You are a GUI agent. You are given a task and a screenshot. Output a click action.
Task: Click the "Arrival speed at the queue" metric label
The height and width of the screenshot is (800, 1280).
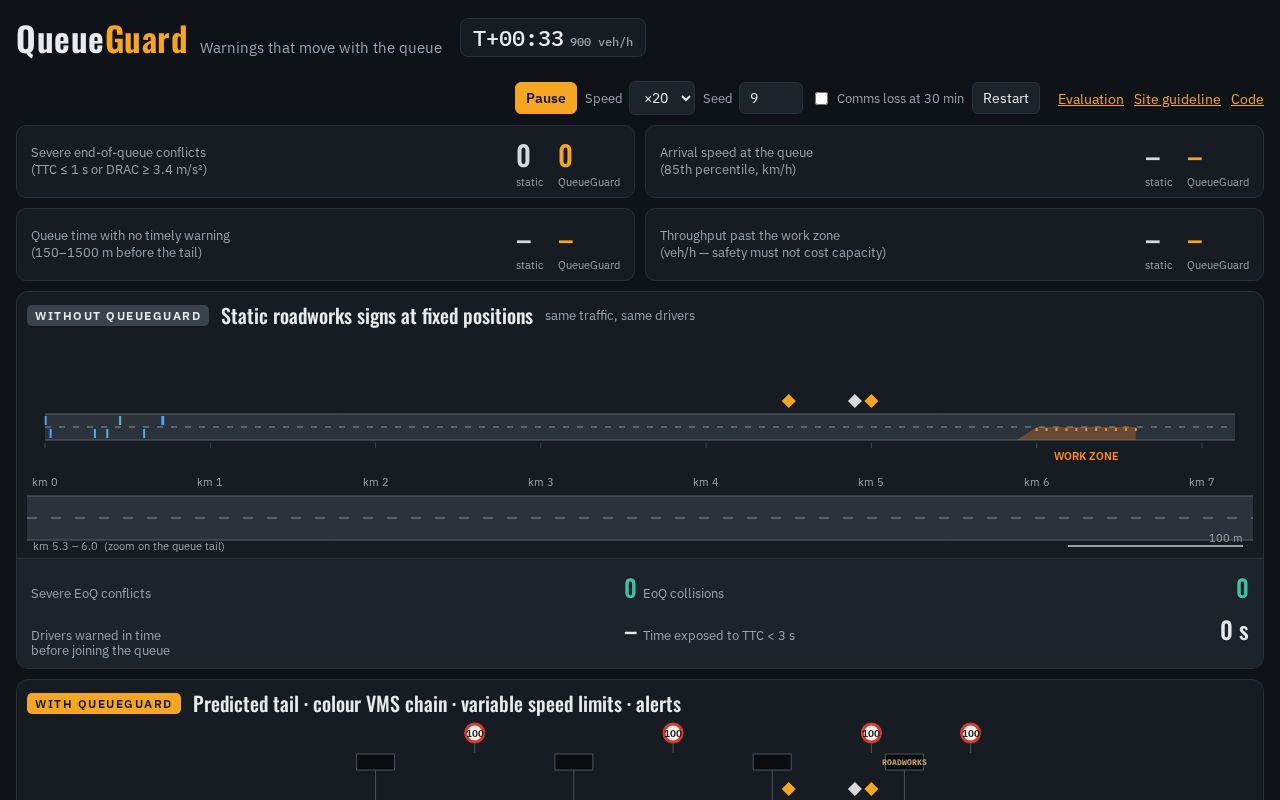(736, 152)
